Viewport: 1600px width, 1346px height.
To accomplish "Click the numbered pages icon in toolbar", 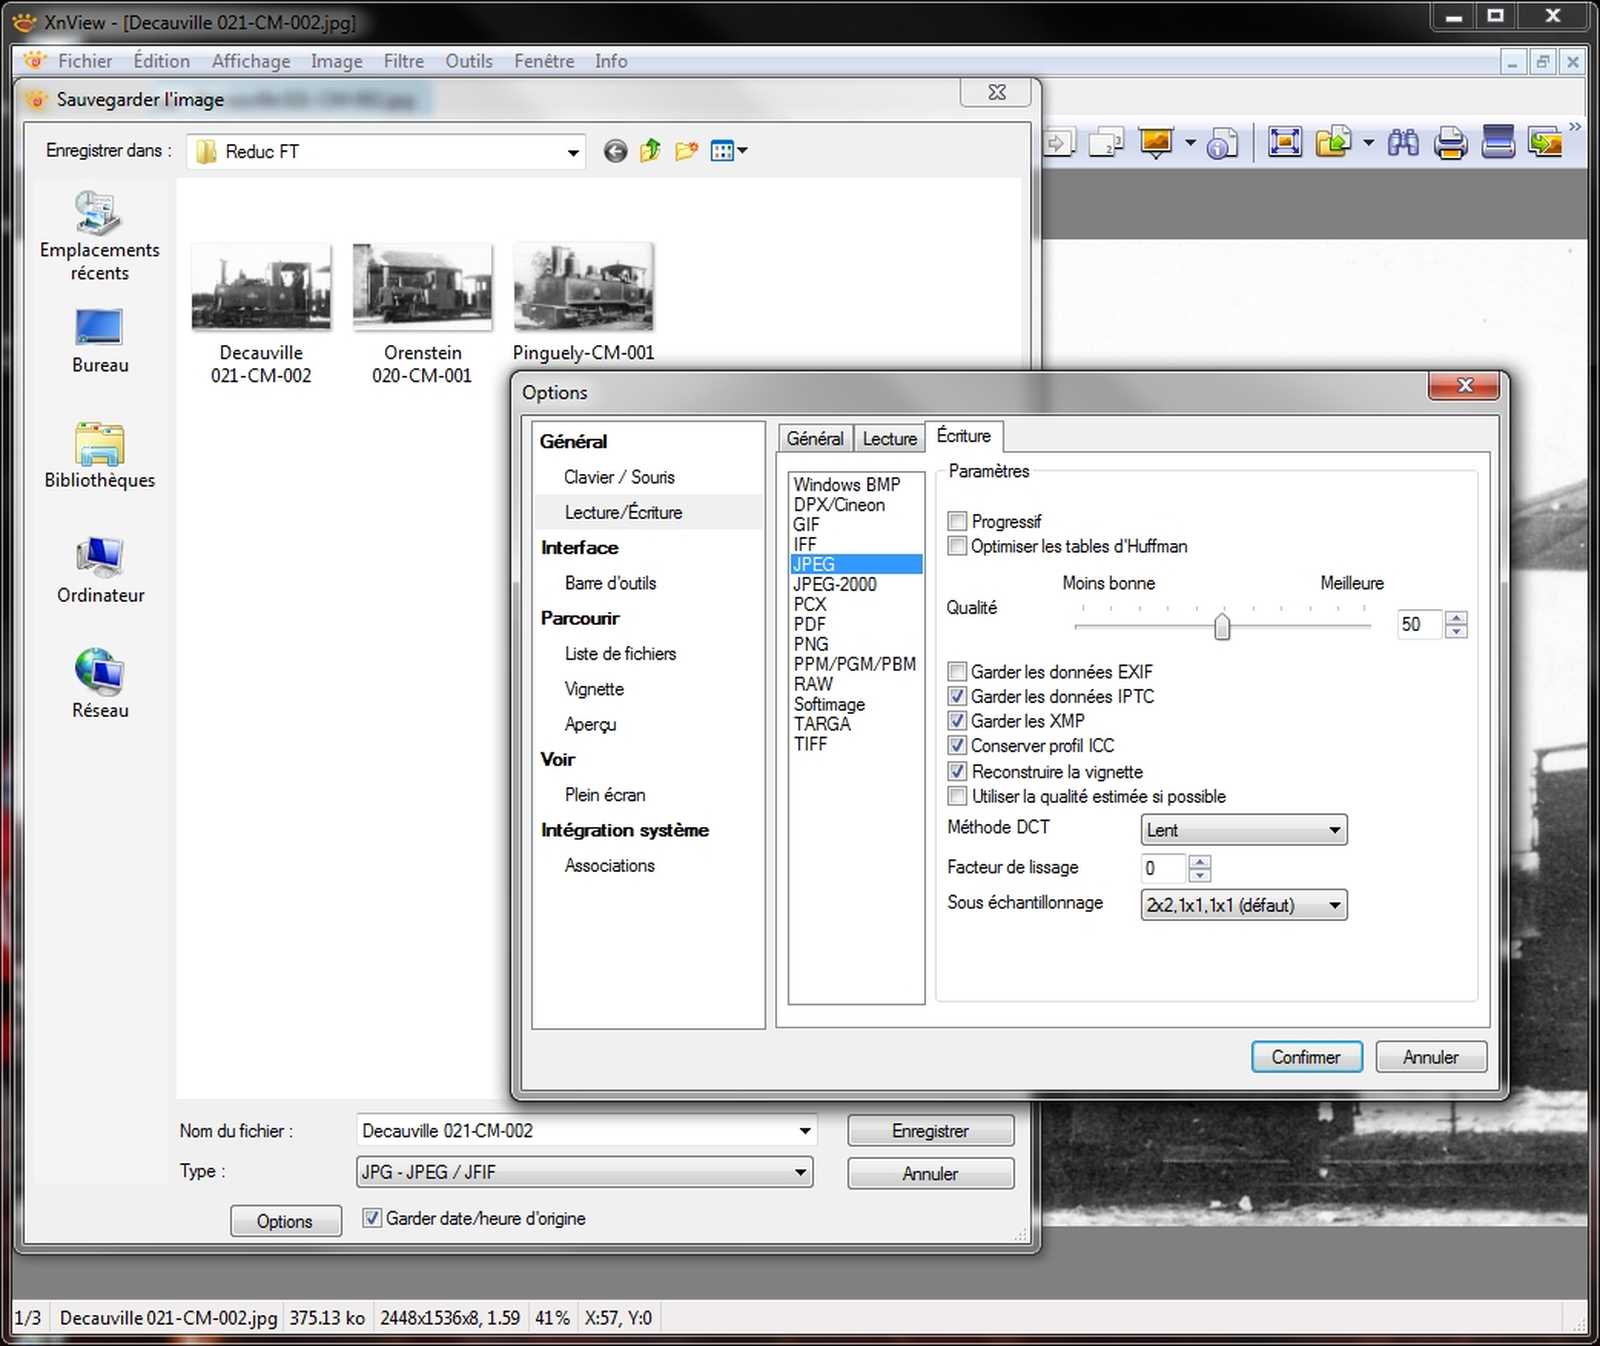I will (x=1107, y=143).
